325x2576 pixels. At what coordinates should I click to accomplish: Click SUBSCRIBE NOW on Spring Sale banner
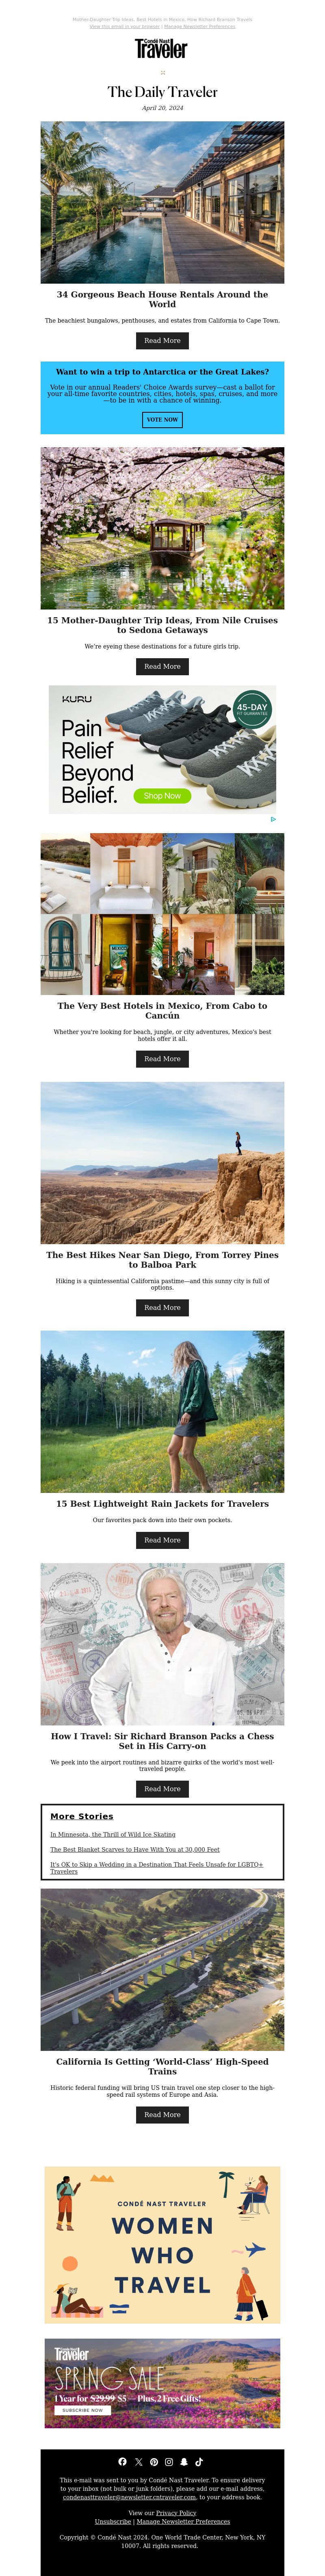point(83,2411)
